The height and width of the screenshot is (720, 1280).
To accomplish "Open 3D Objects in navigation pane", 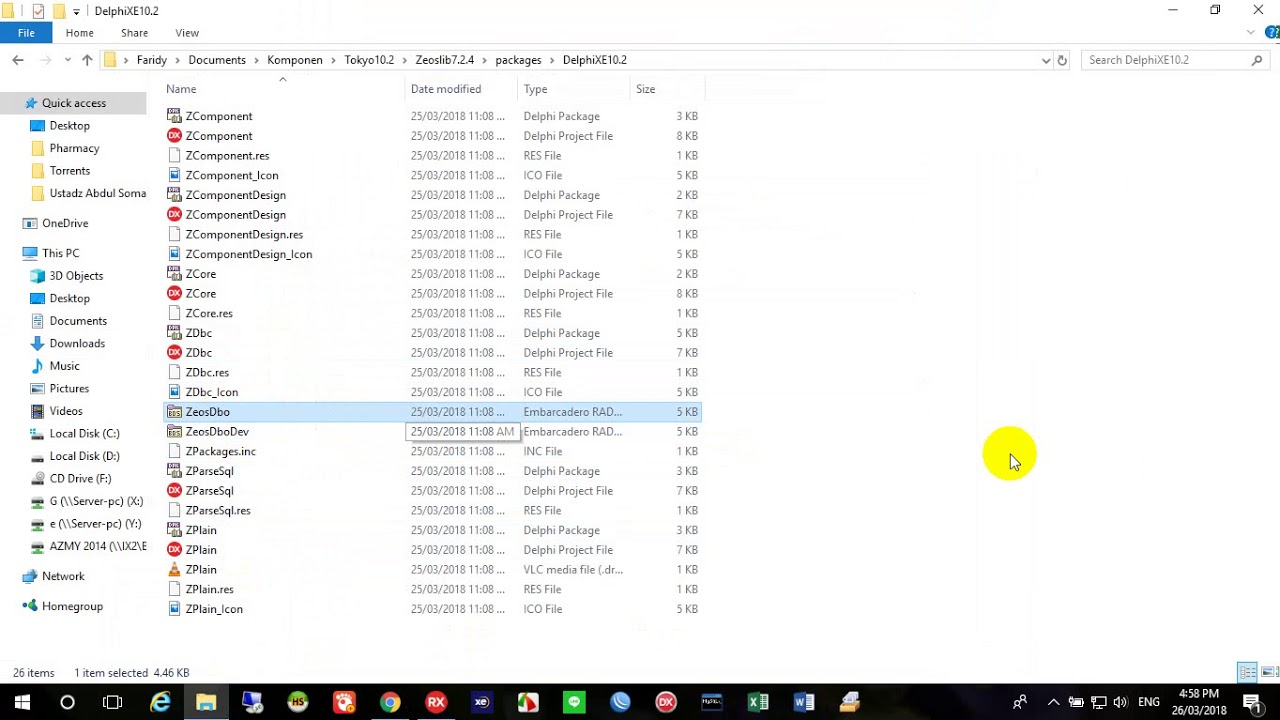I will [x=76, y=276].
